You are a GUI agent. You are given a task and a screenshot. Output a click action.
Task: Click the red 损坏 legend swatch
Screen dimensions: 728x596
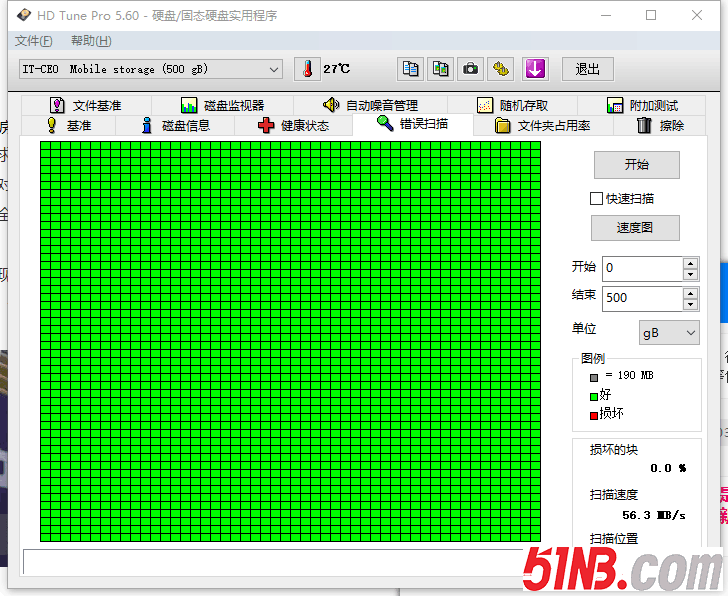click(x=594, y=415)
